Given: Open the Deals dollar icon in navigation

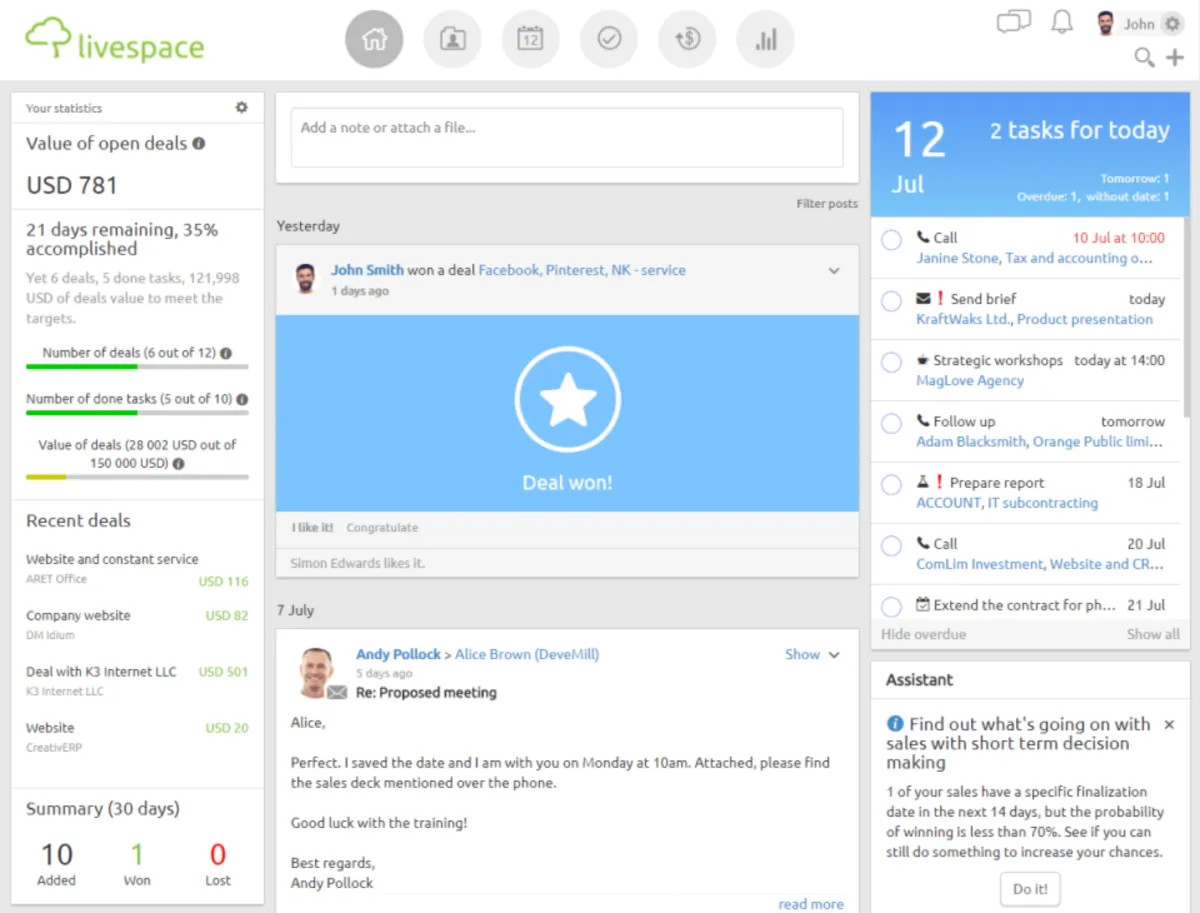Looking at the screenshot, I should [x=687, y=40].
